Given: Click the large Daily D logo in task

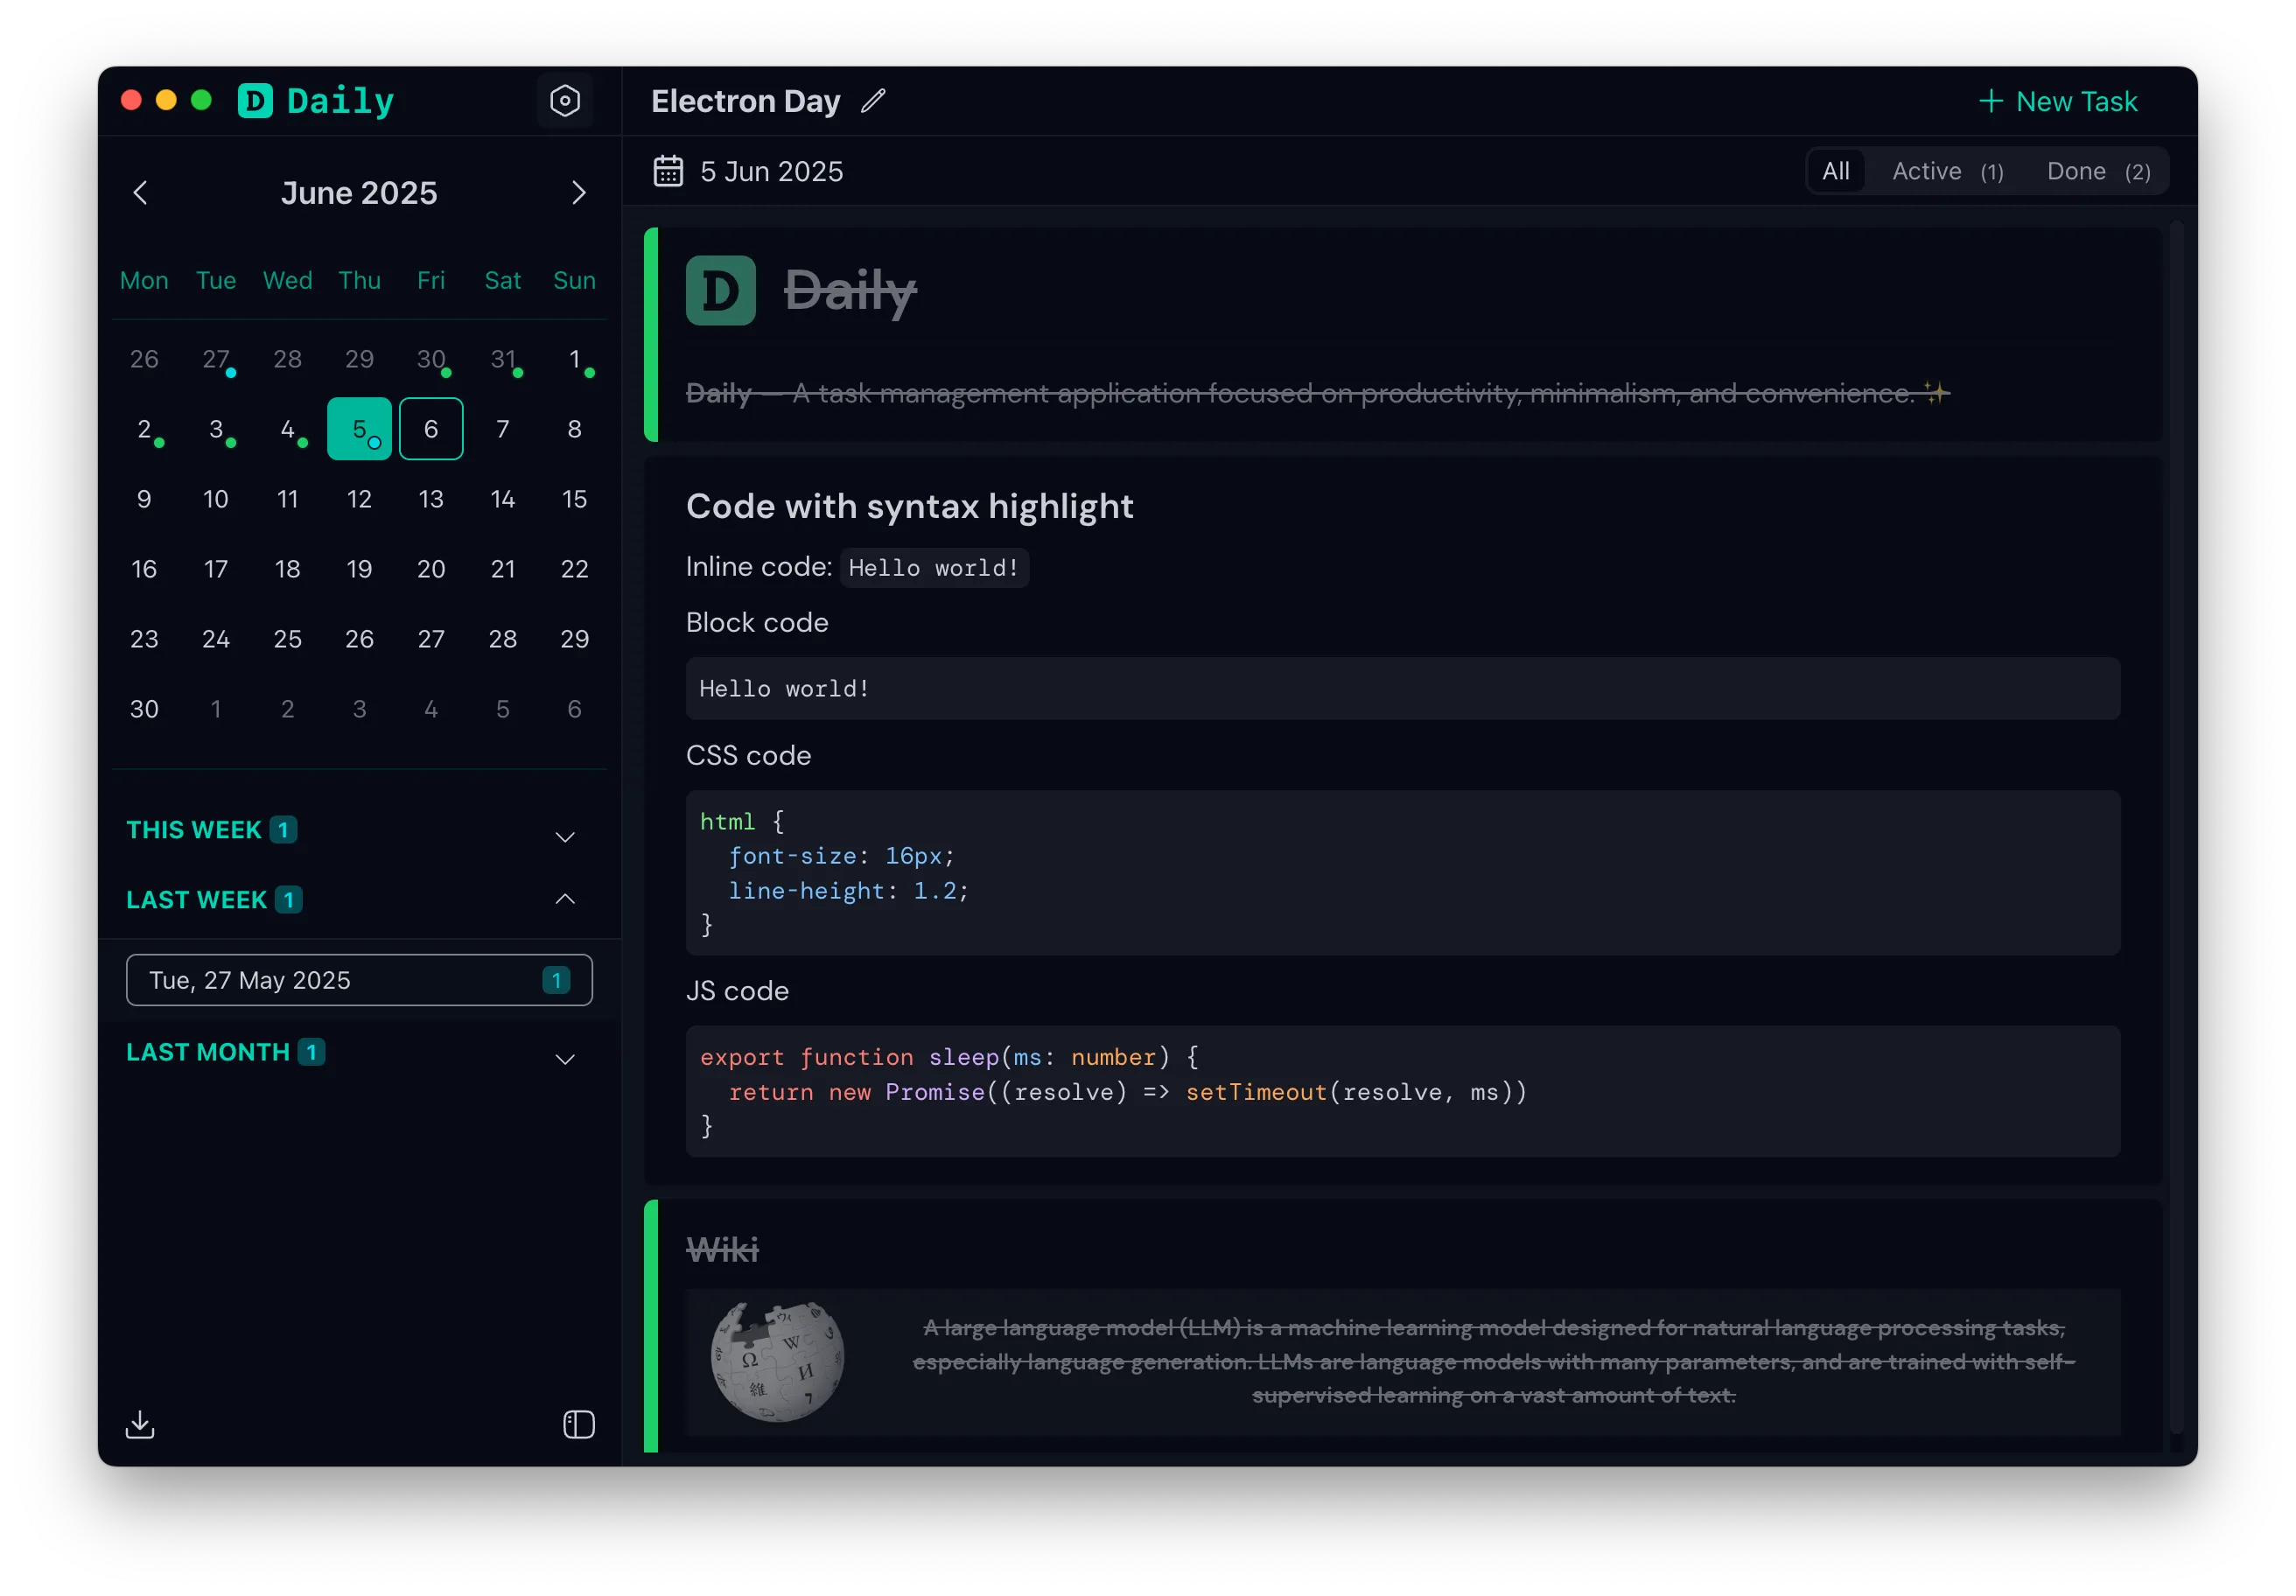Looking at the screenshot, I should point(720,290).
